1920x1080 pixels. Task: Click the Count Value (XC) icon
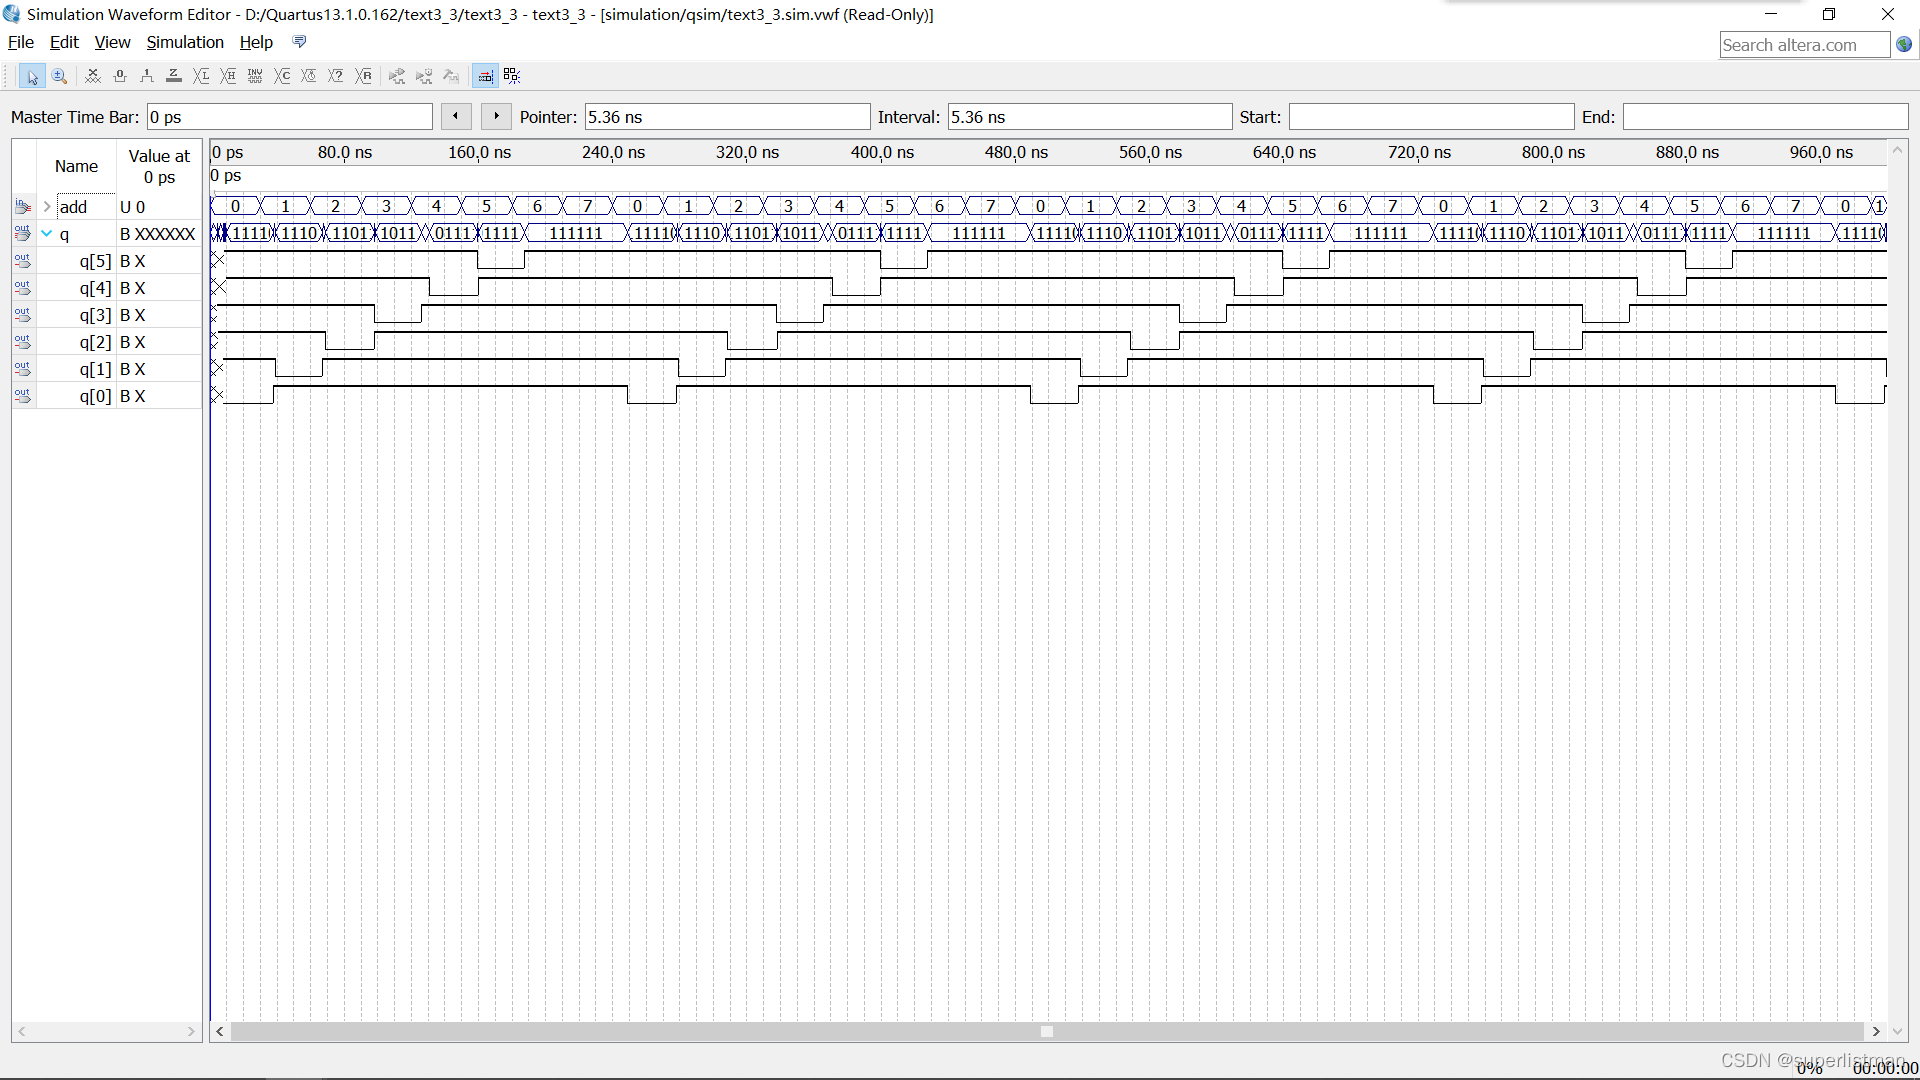pos(282,76)
